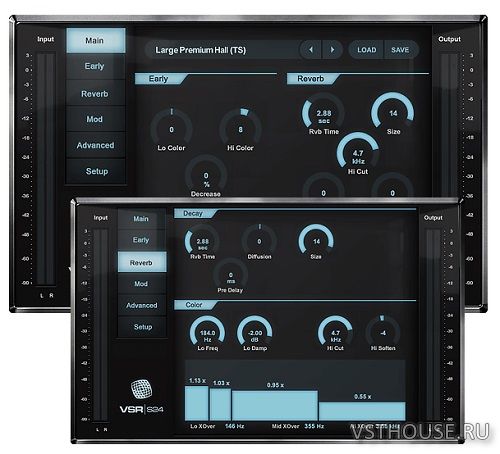Select Reverb tab in front window
This screenshot has height=454, width=500.
point(142,262)
